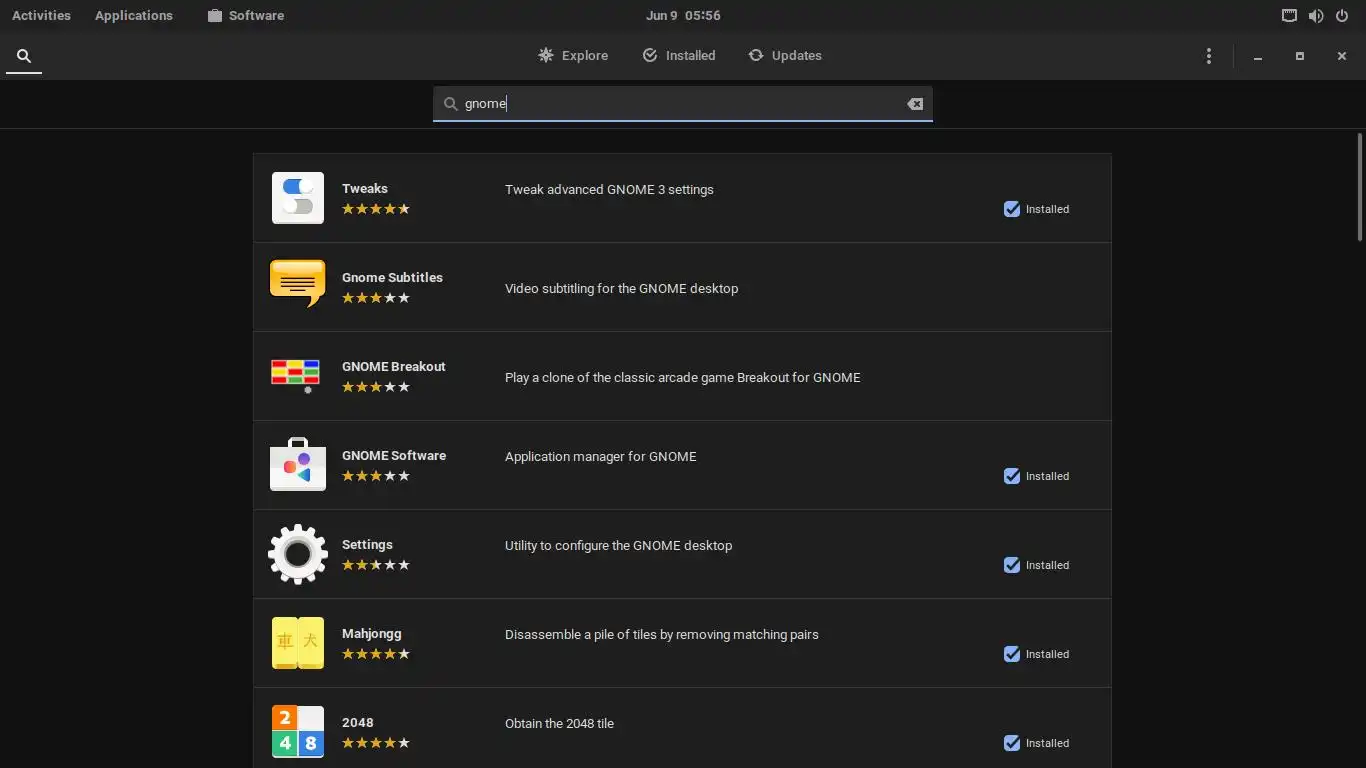Click the GNOME Software shopping bag icon
This screenshot has height=768, width=1366.
(x=298, y=464)
